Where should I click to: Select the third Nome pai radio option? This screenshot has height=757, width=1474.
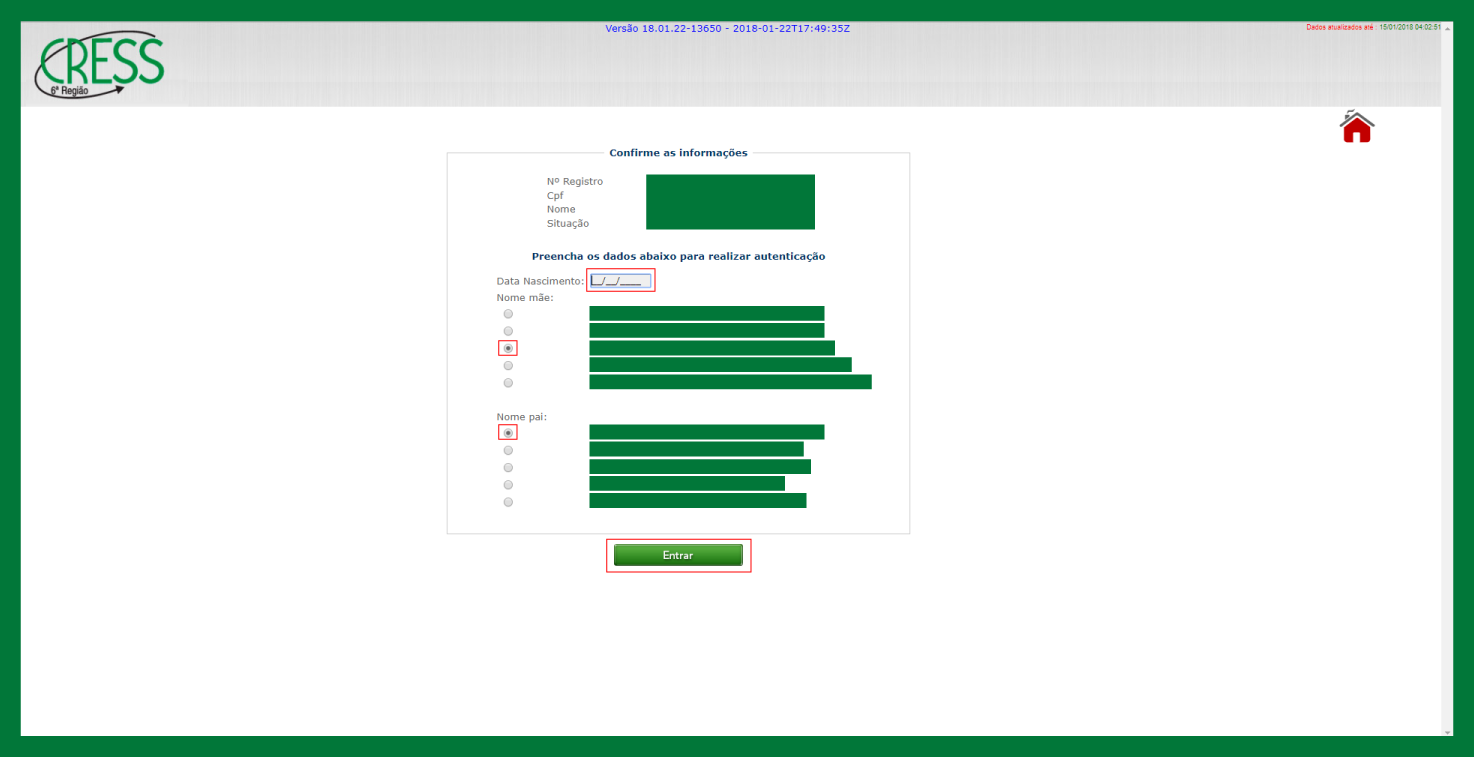[x=508, y=467]
